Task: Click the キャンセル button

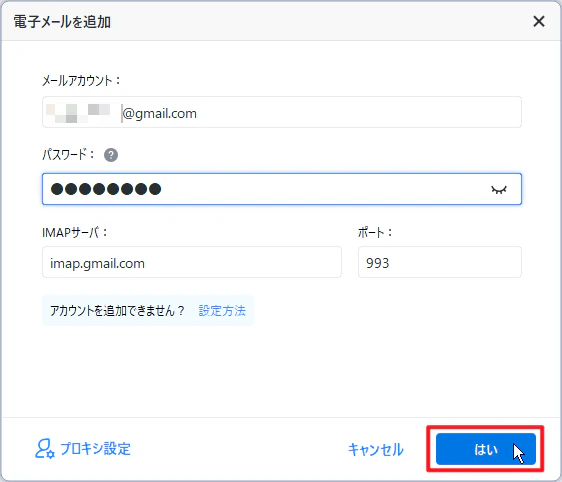Action: coord(376,449)
